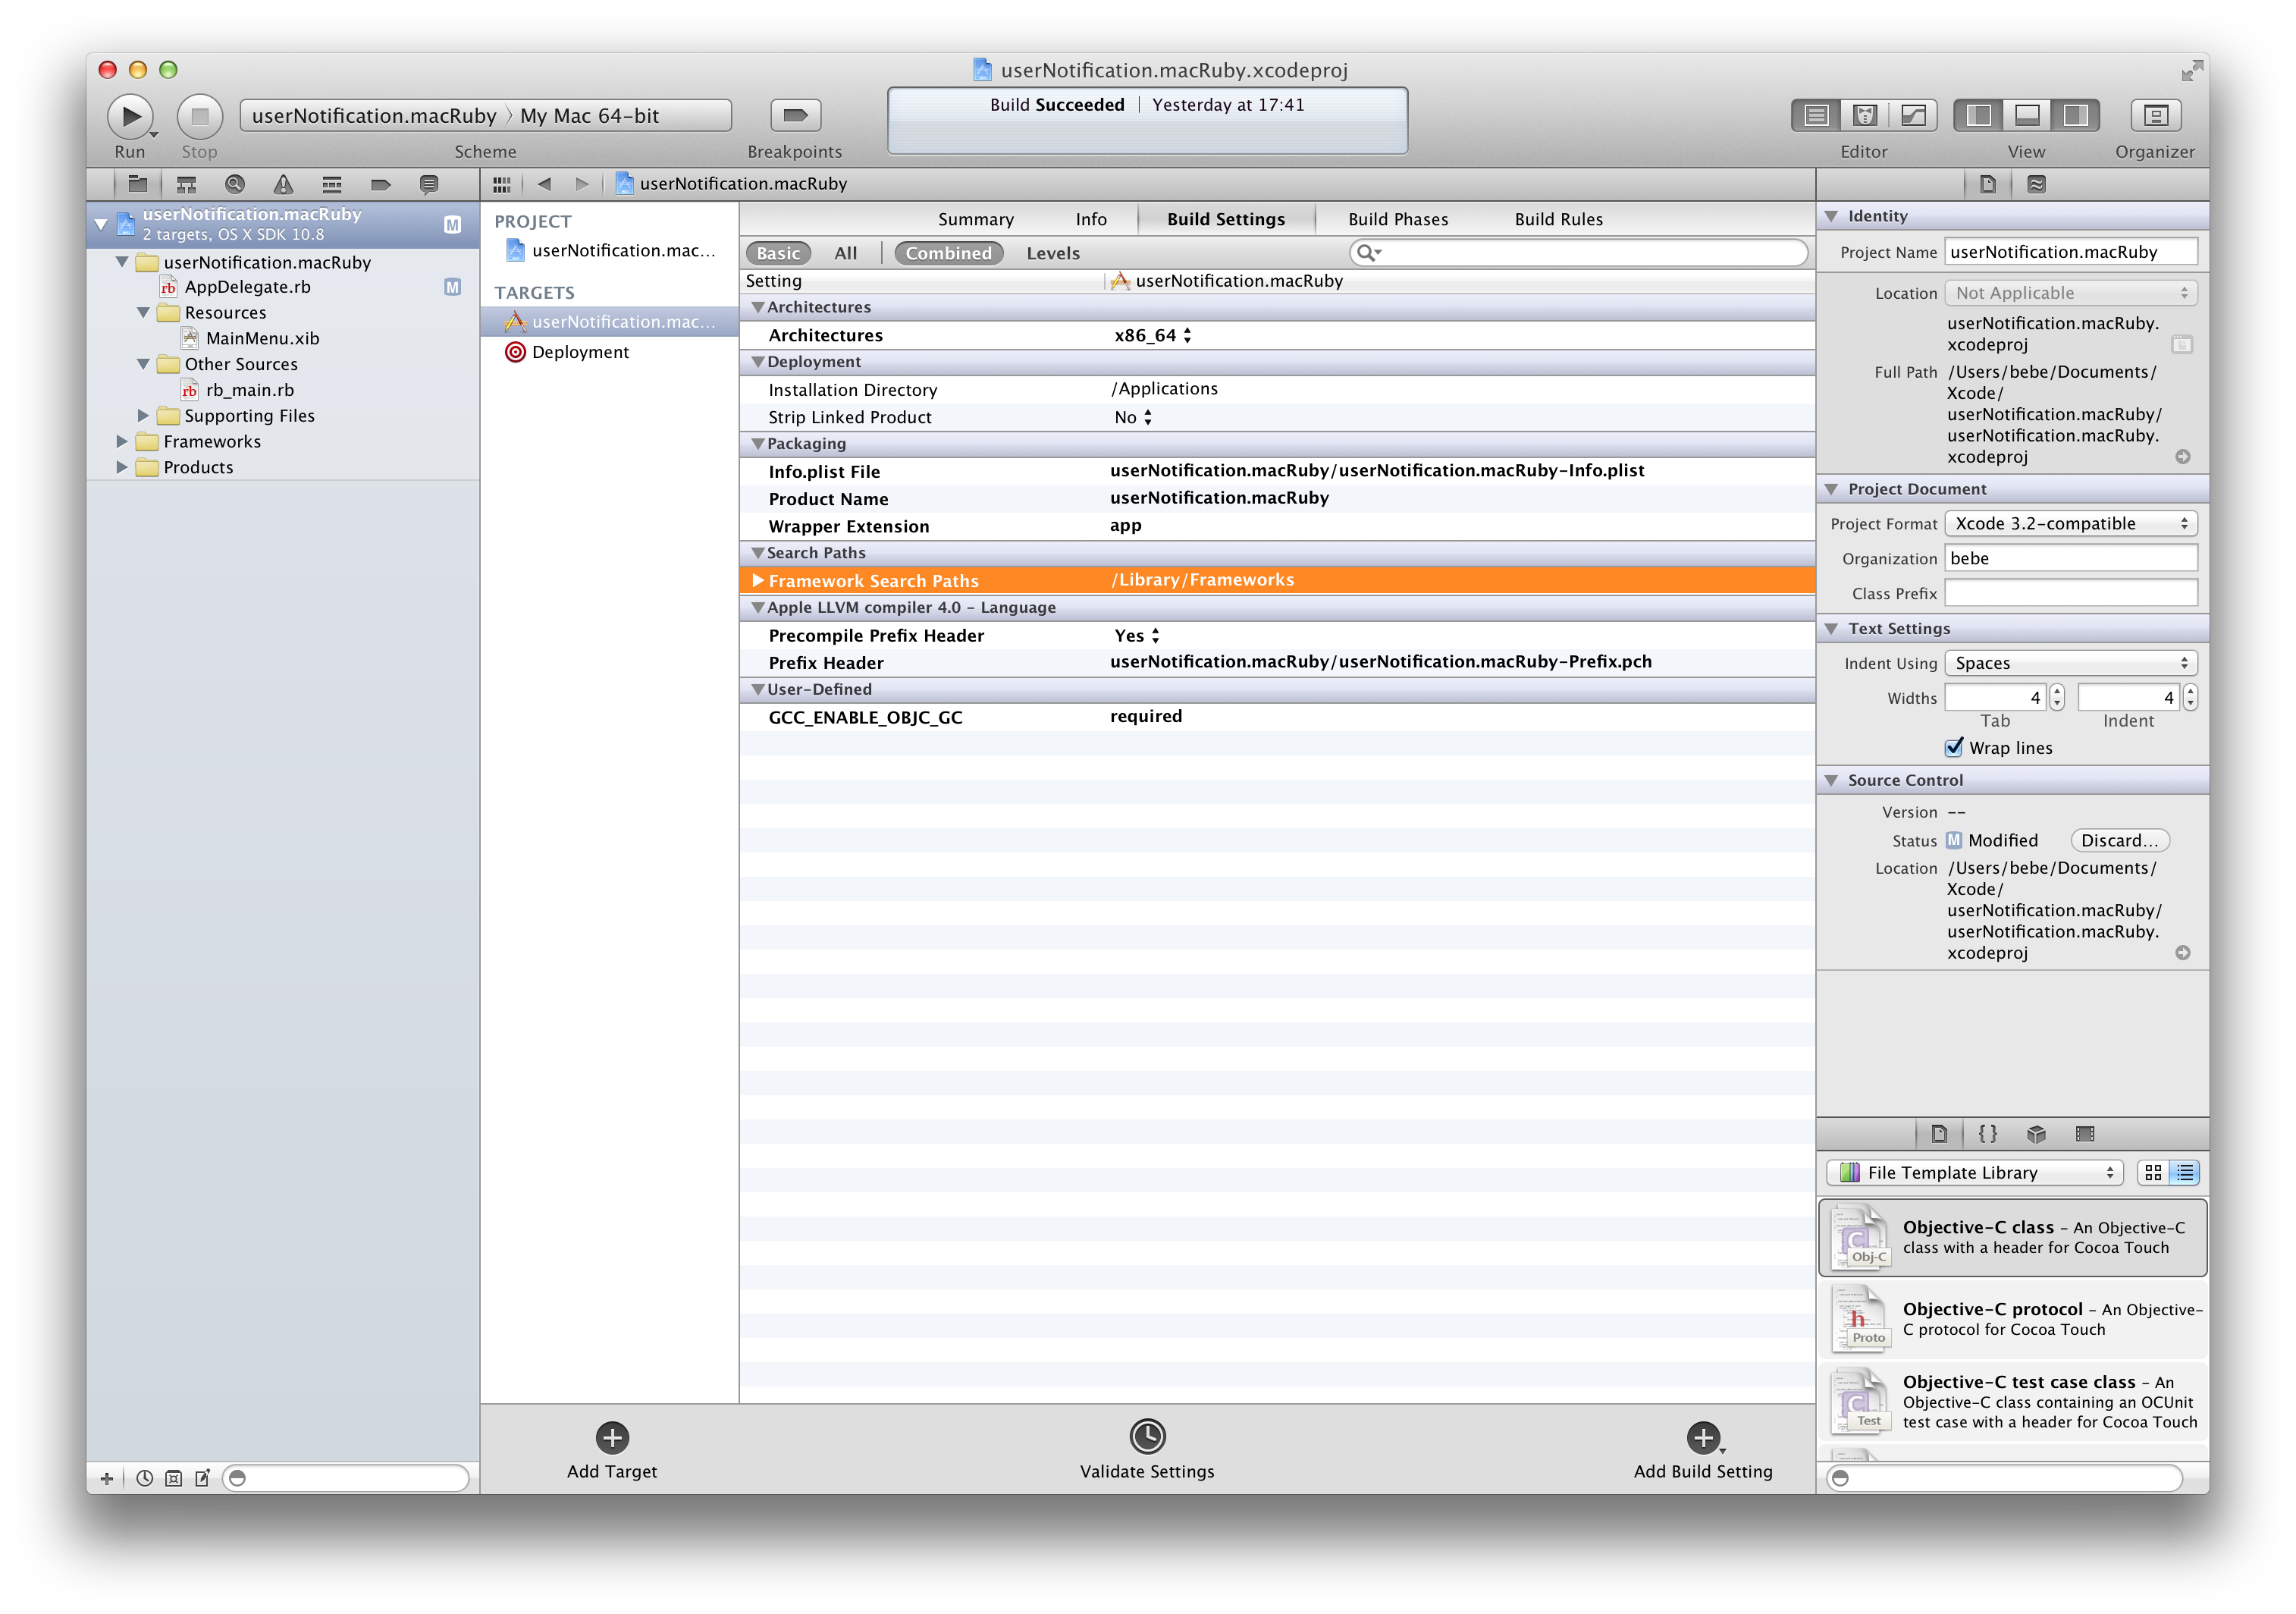Select the Basic settings filter
Screen dimensions: 2296x1614
click(778, 253)
